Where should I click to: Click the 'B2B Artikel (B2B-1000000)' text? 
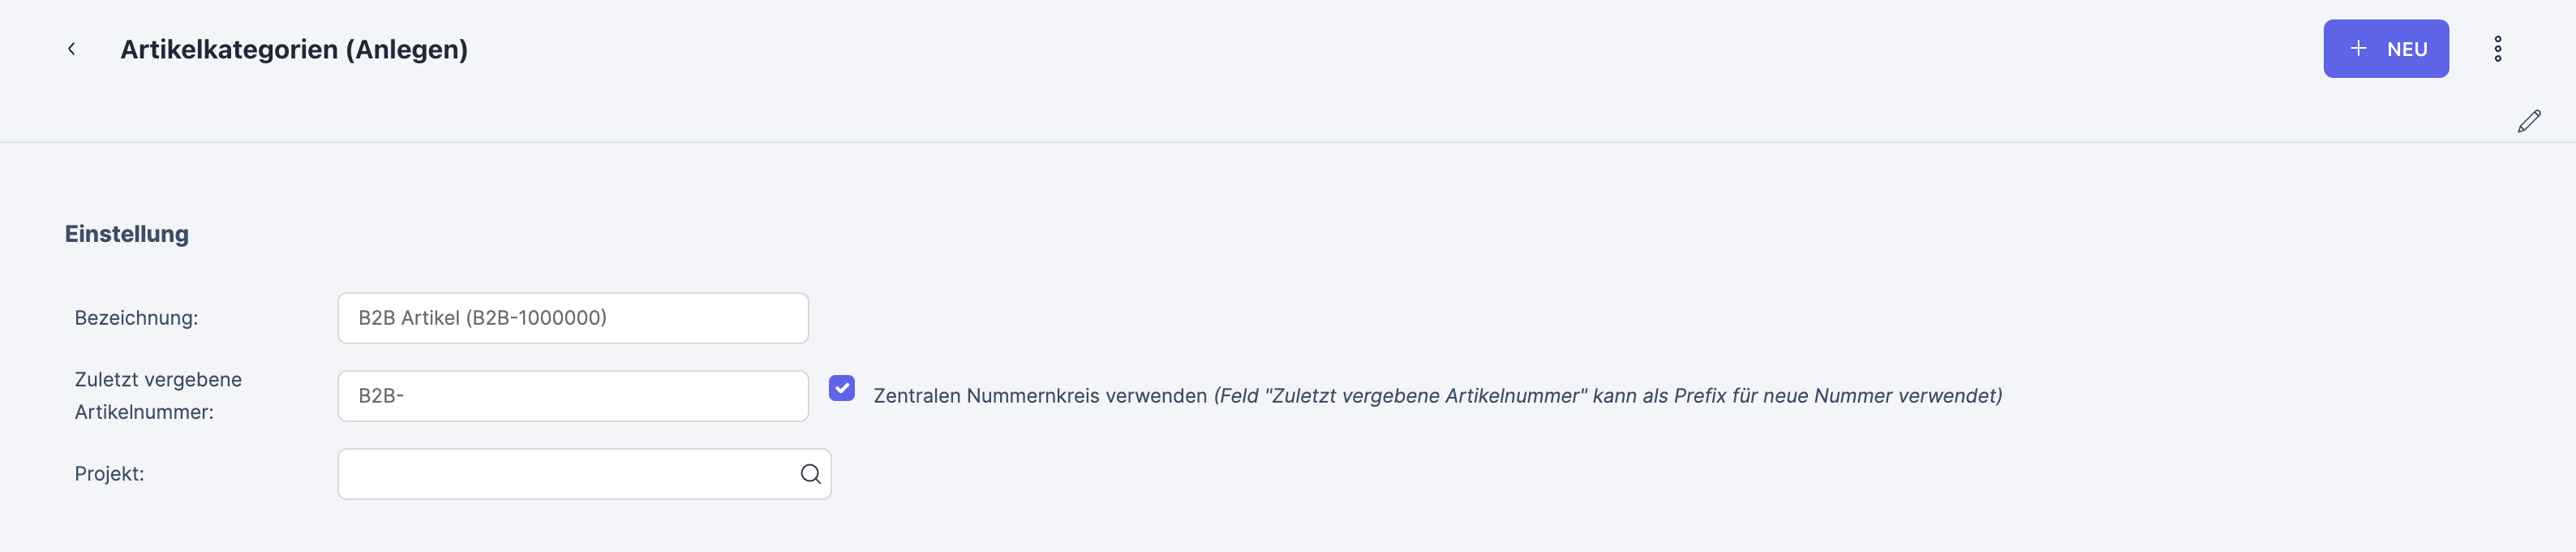click(482, 318)
